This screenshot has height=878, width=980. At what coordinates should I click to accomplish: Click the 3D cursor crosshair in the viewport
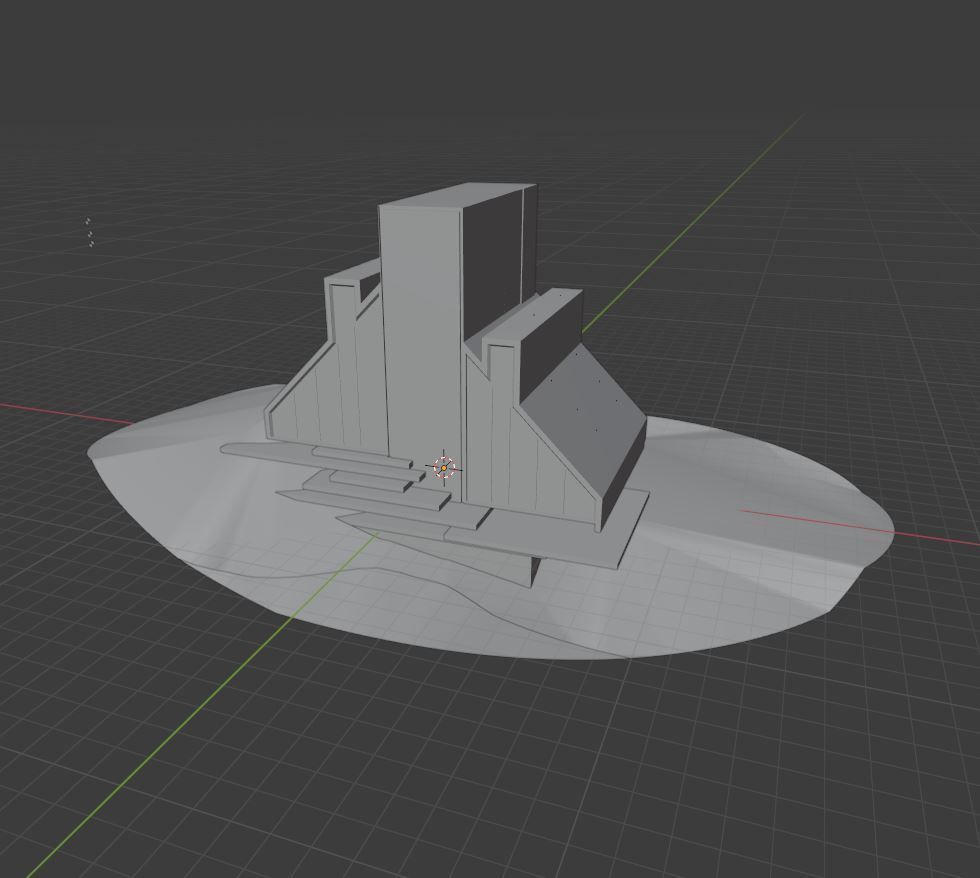[444, 467]
